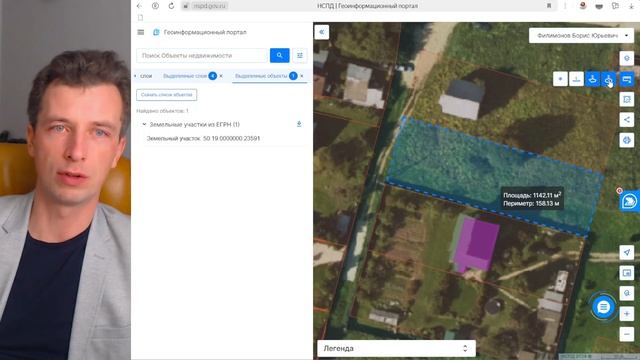This screenshot has height=360, width=640.
Task: Open the user name dropdown Филимонов Борис Юрьевич
Action: pos(581,36)
